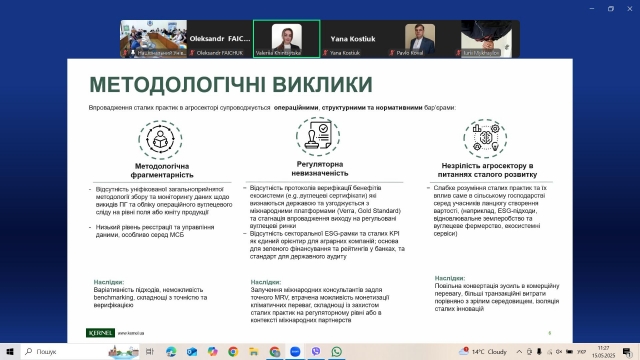Expand the hidden system tray icons chevron
This screenshot has width=640, height=360.
click(x=519, y=351)
